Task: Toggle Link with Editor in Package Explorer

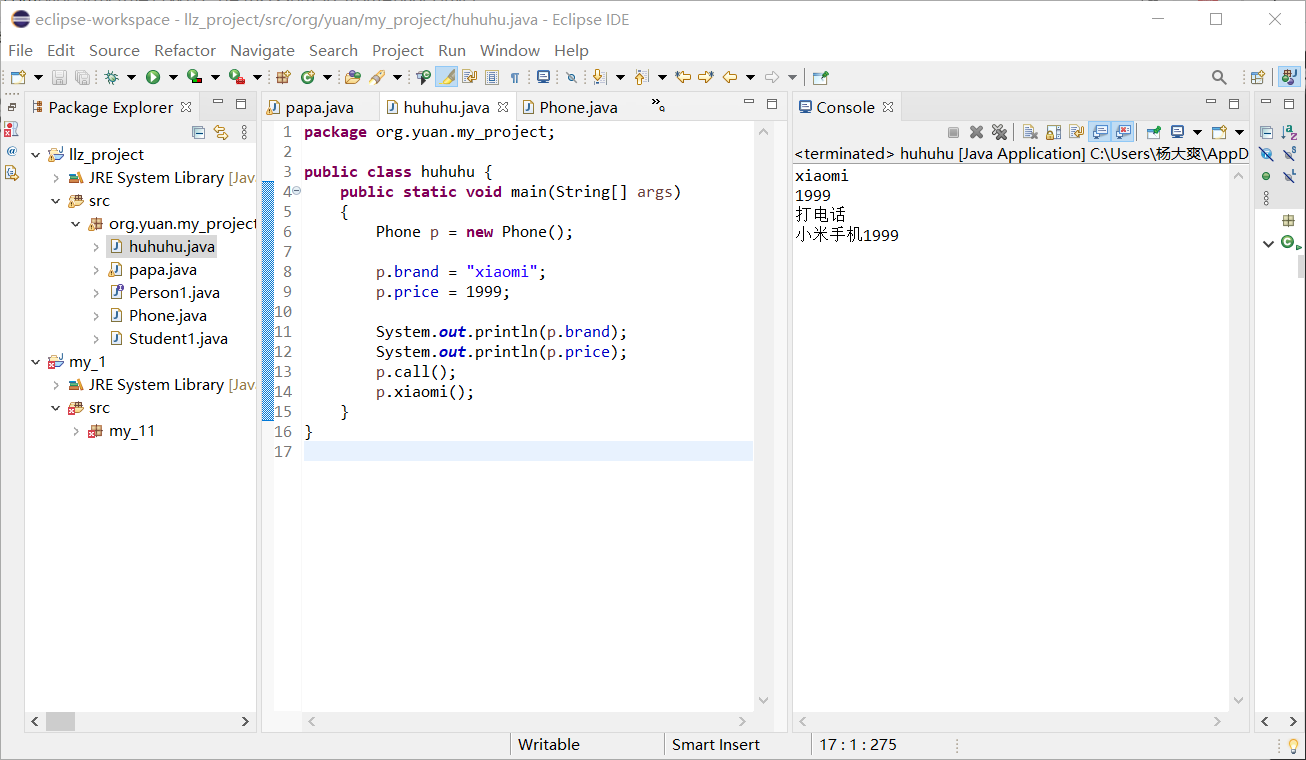Action: coord(221,132)
